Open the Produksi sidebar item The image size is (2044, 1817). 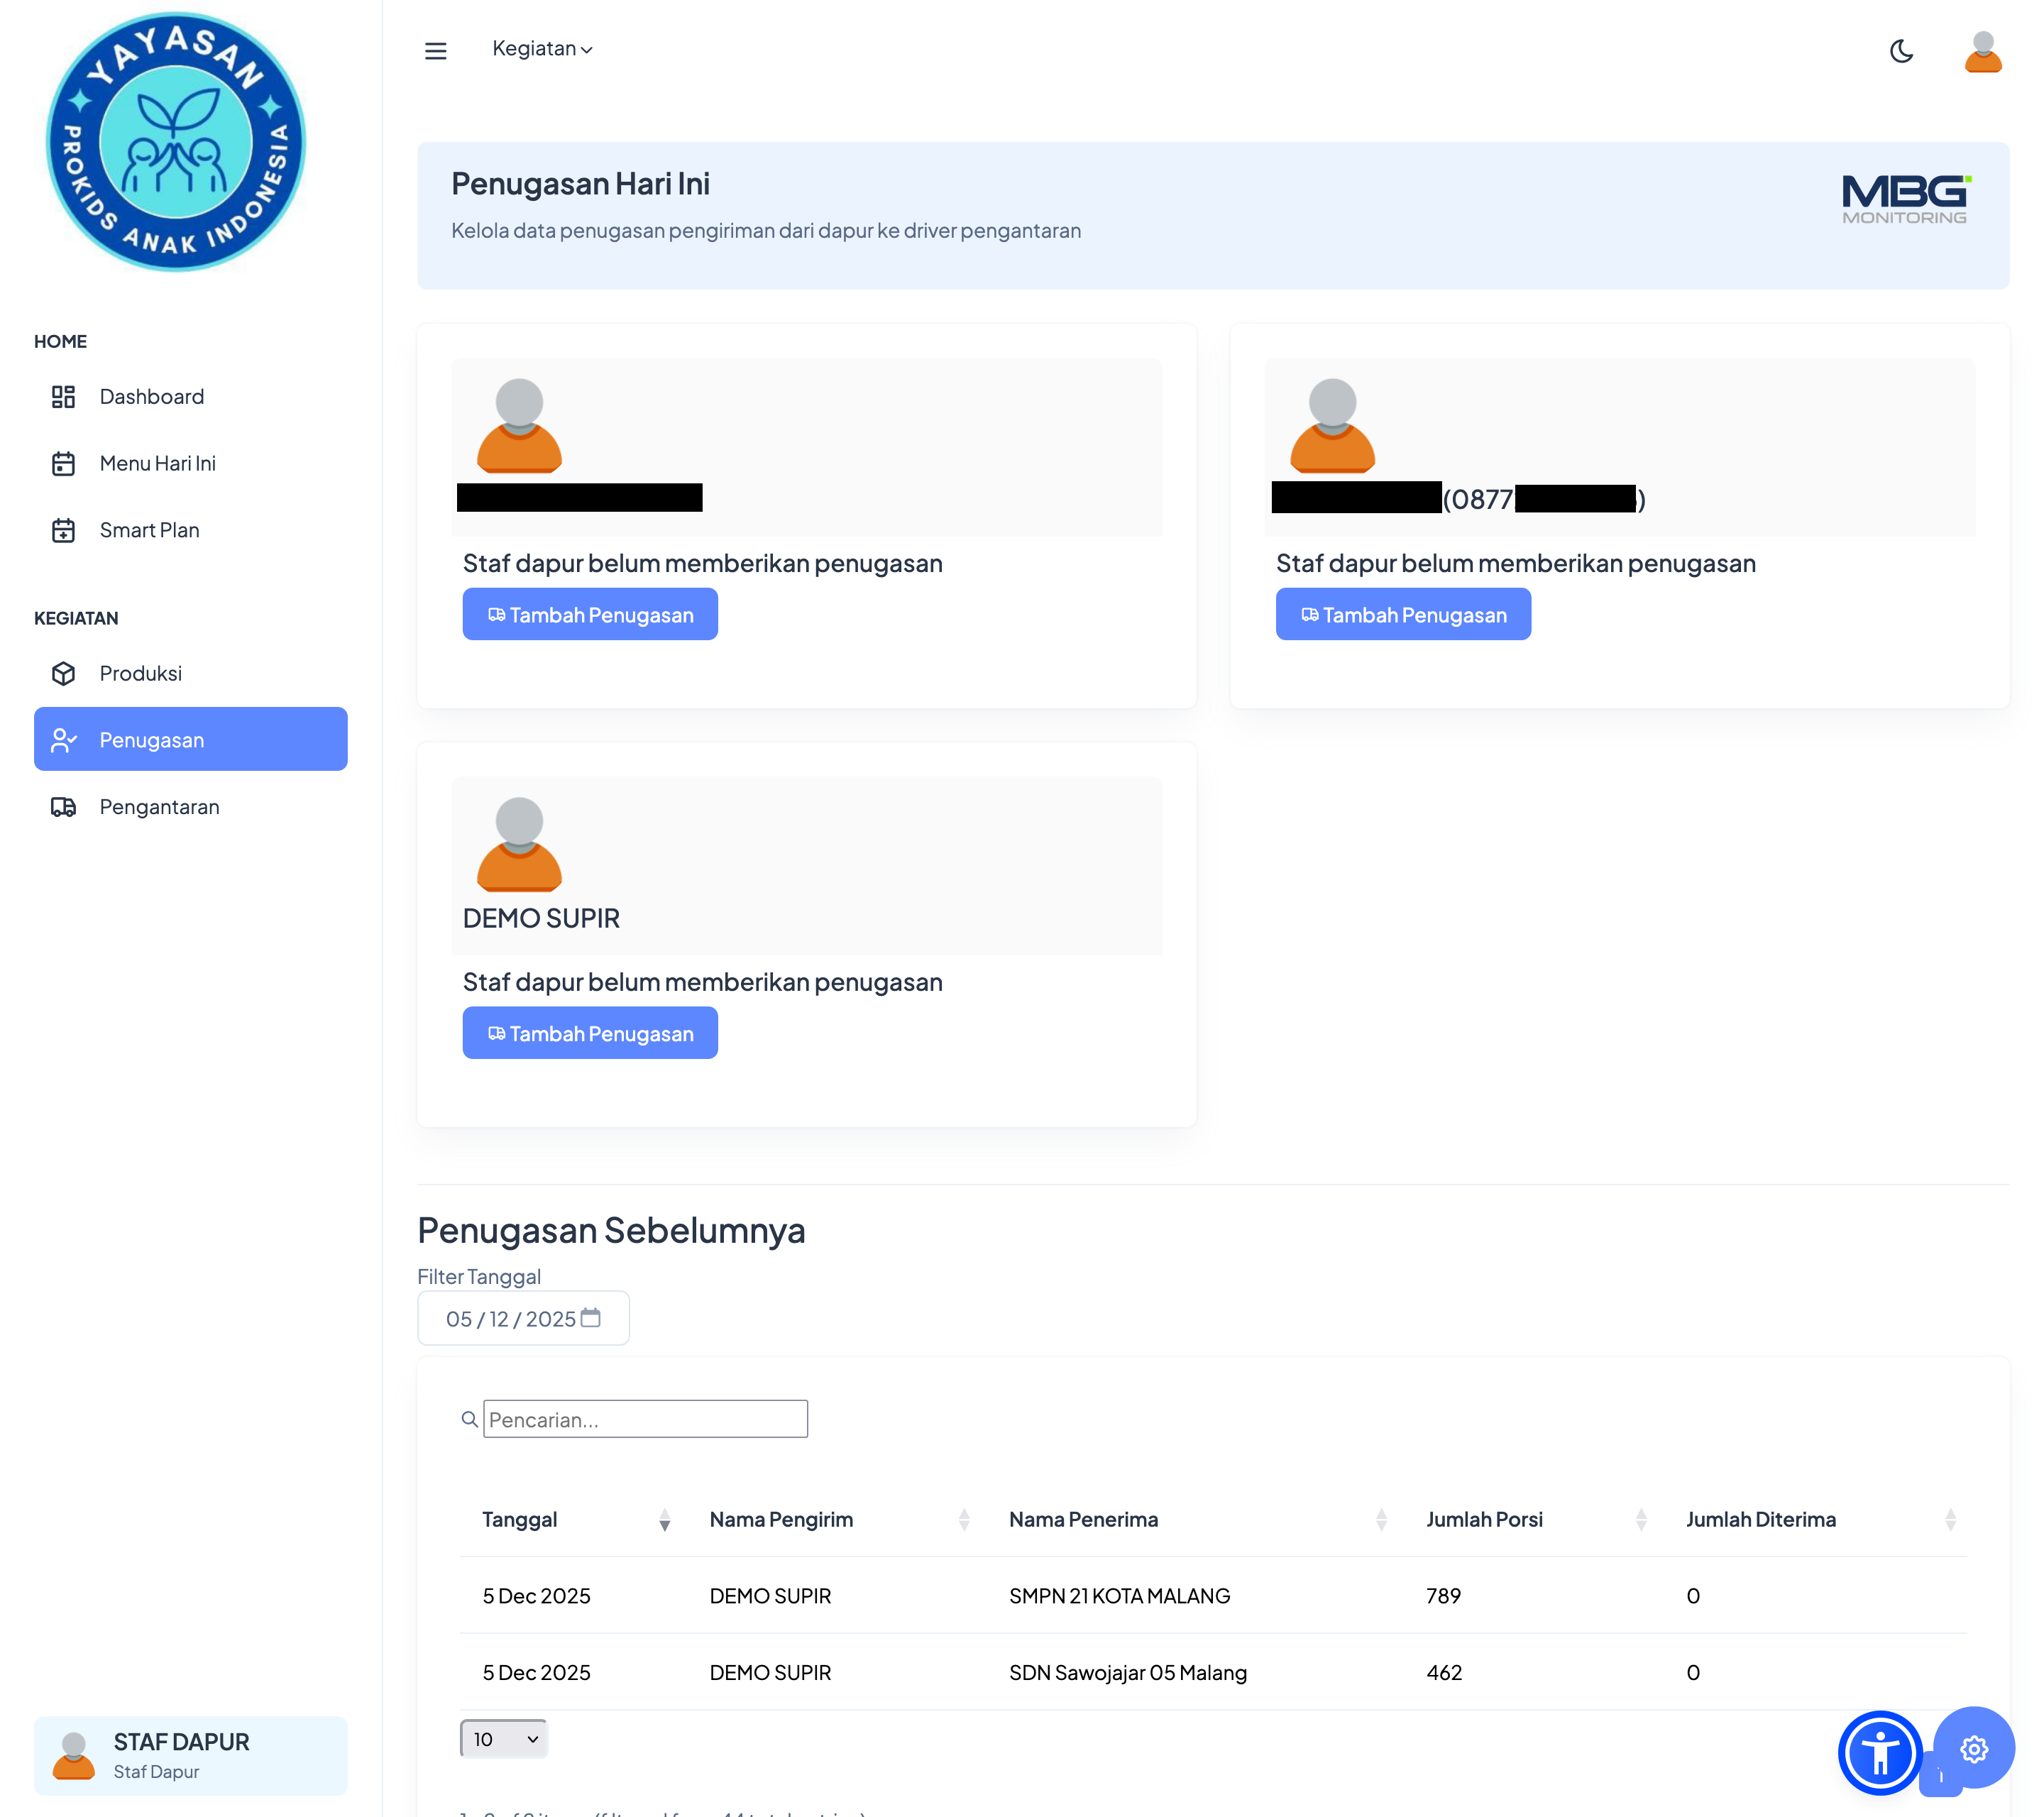pos(140,673)
